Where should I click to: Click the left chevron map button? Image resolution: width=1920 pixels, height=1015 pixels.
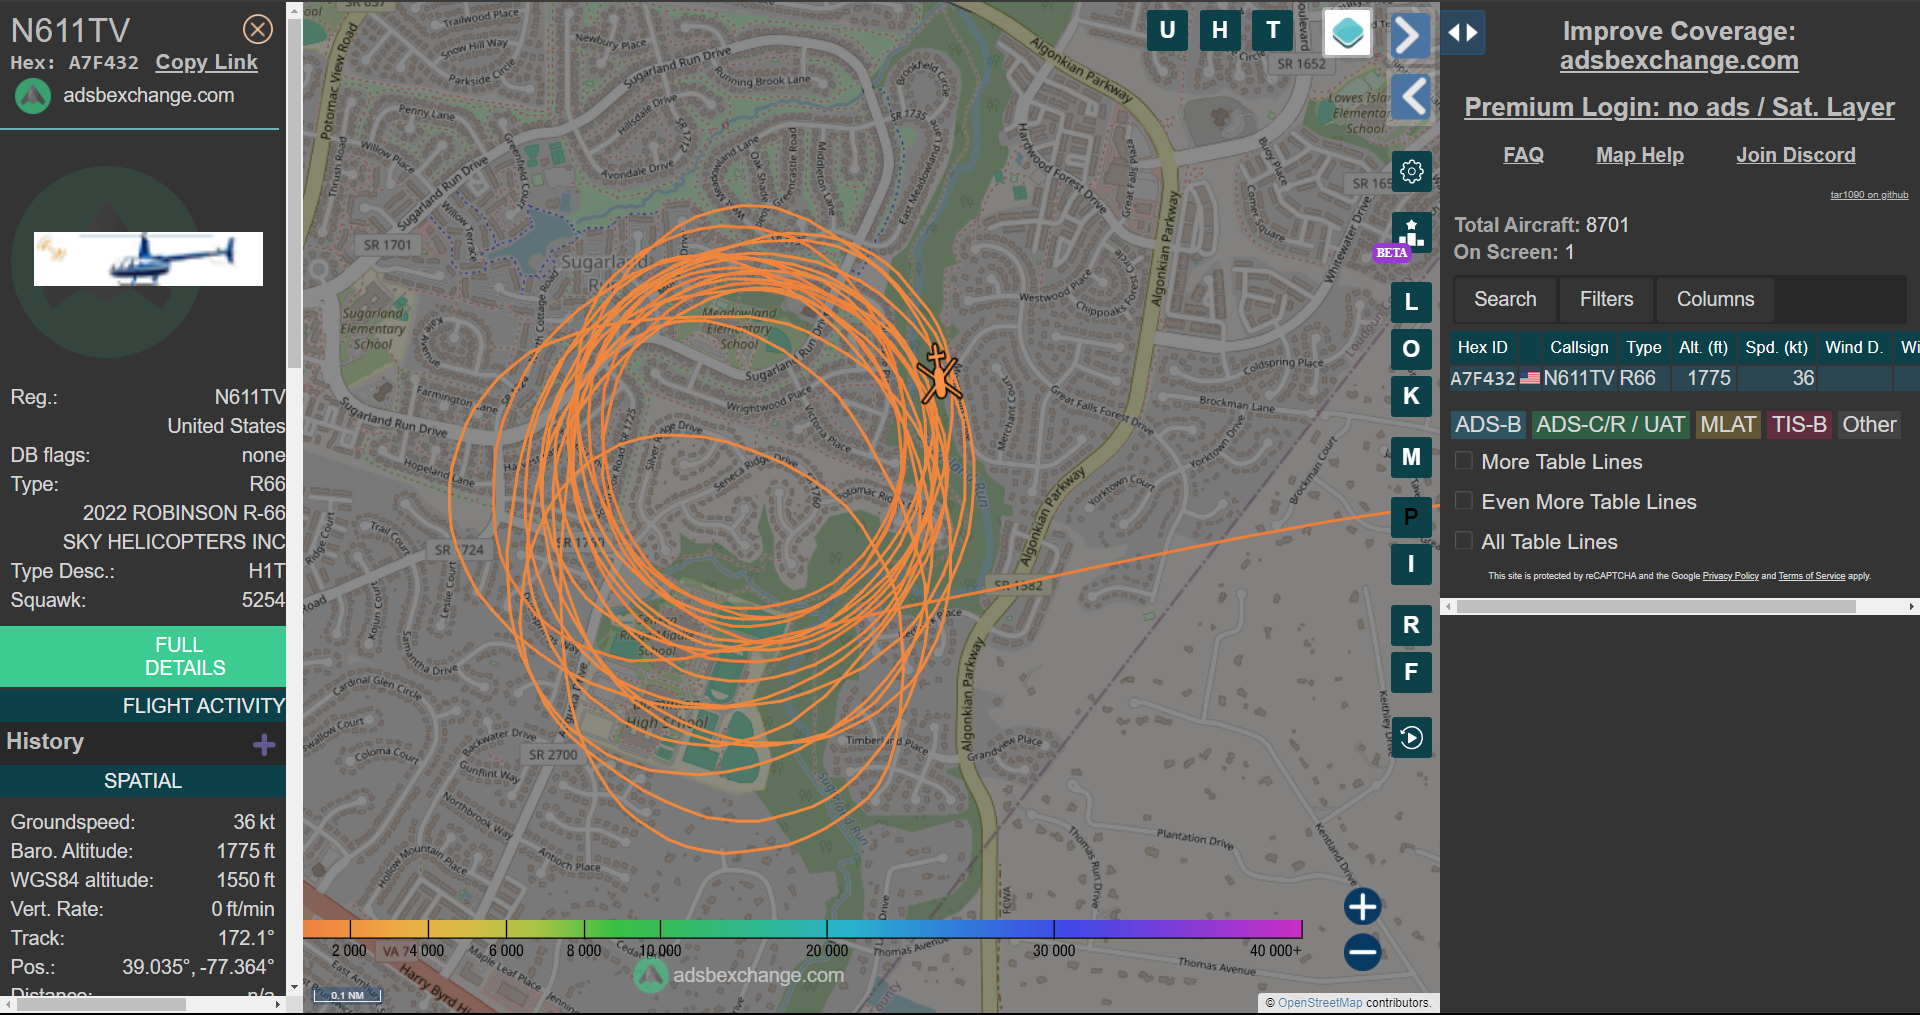coord(1411,96)
